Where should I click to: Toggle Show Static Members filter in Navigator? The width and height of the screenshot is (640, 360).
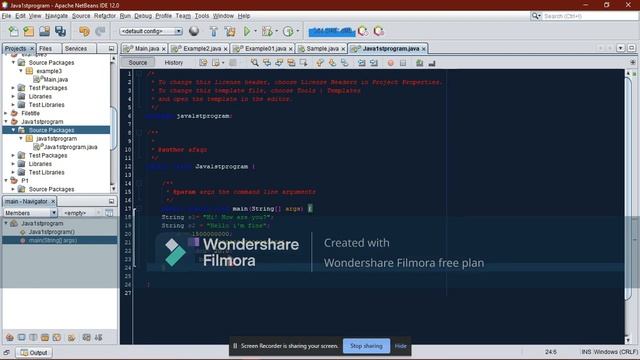33,337
